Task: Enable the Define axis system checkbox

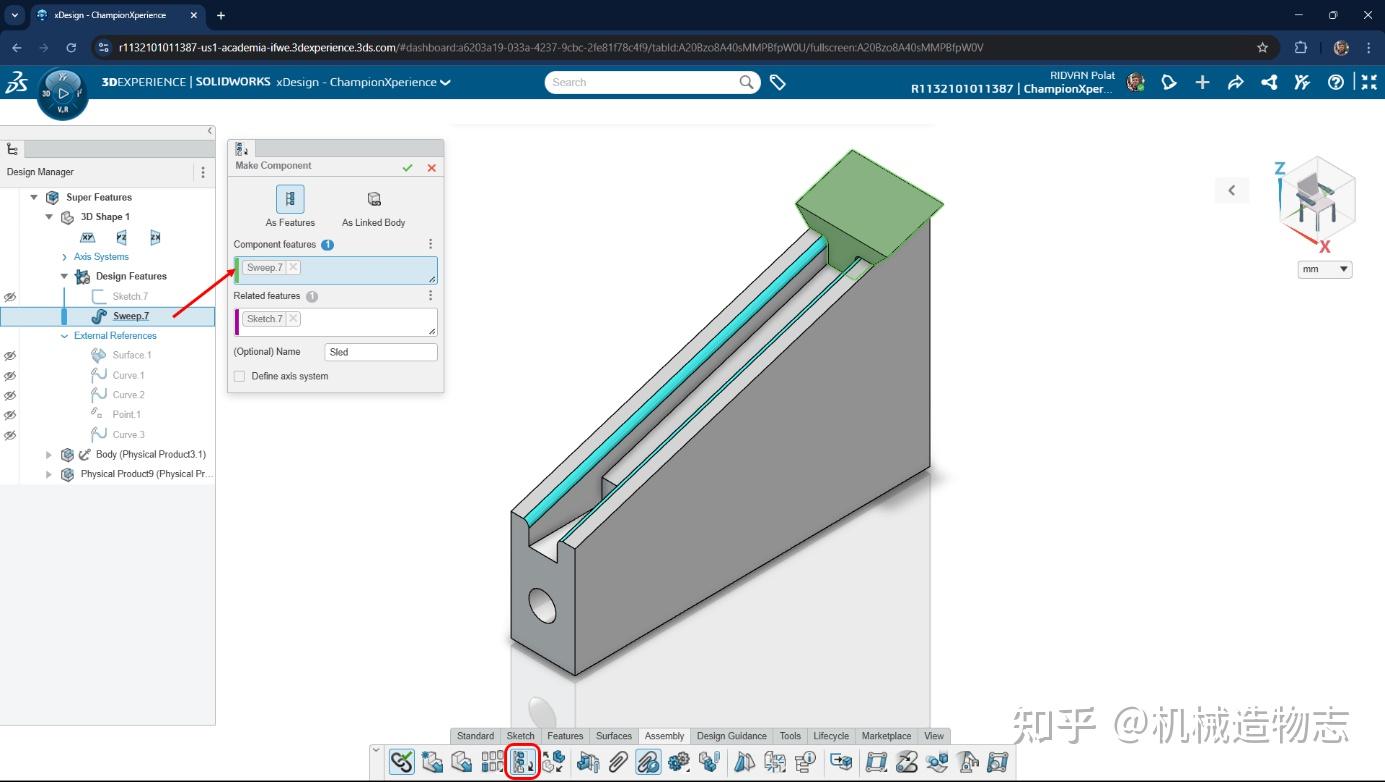Action: click(x=238, y=376)
